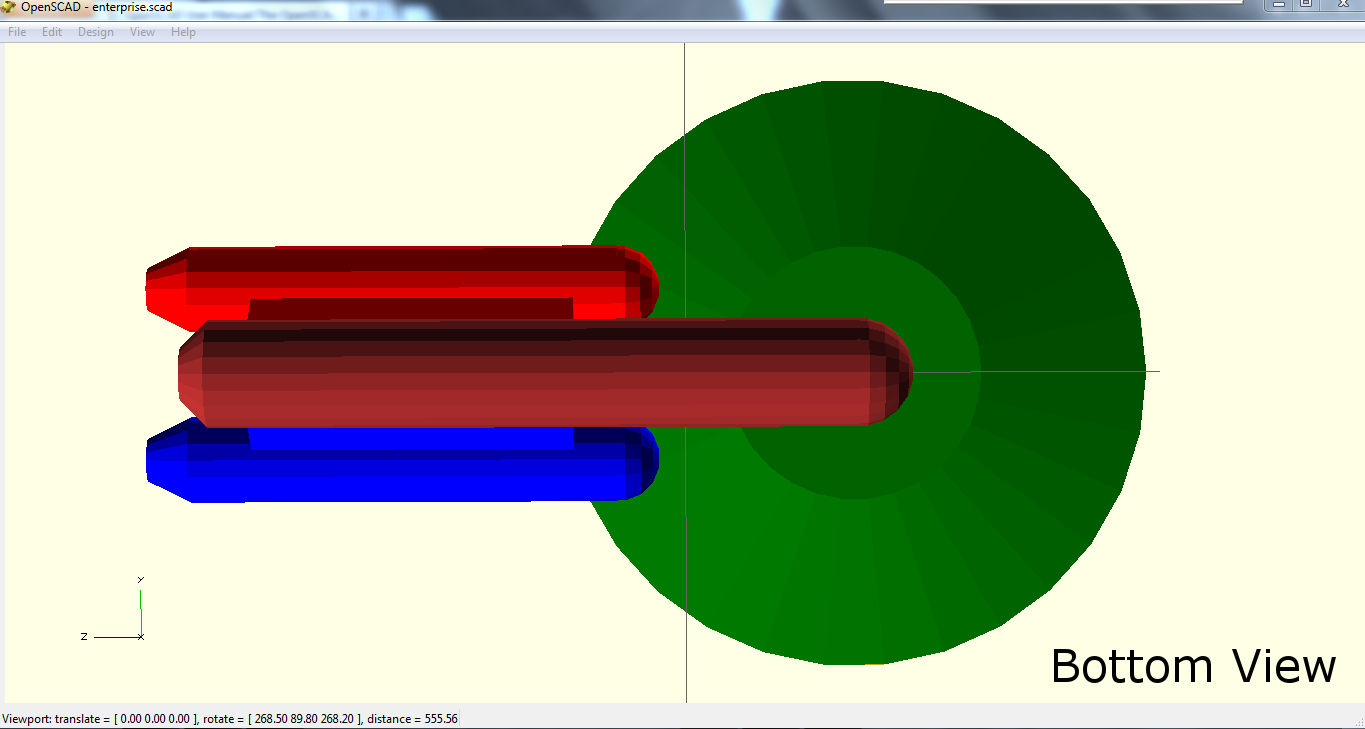Click the Z axis label on axis indicator

point(85,635)
